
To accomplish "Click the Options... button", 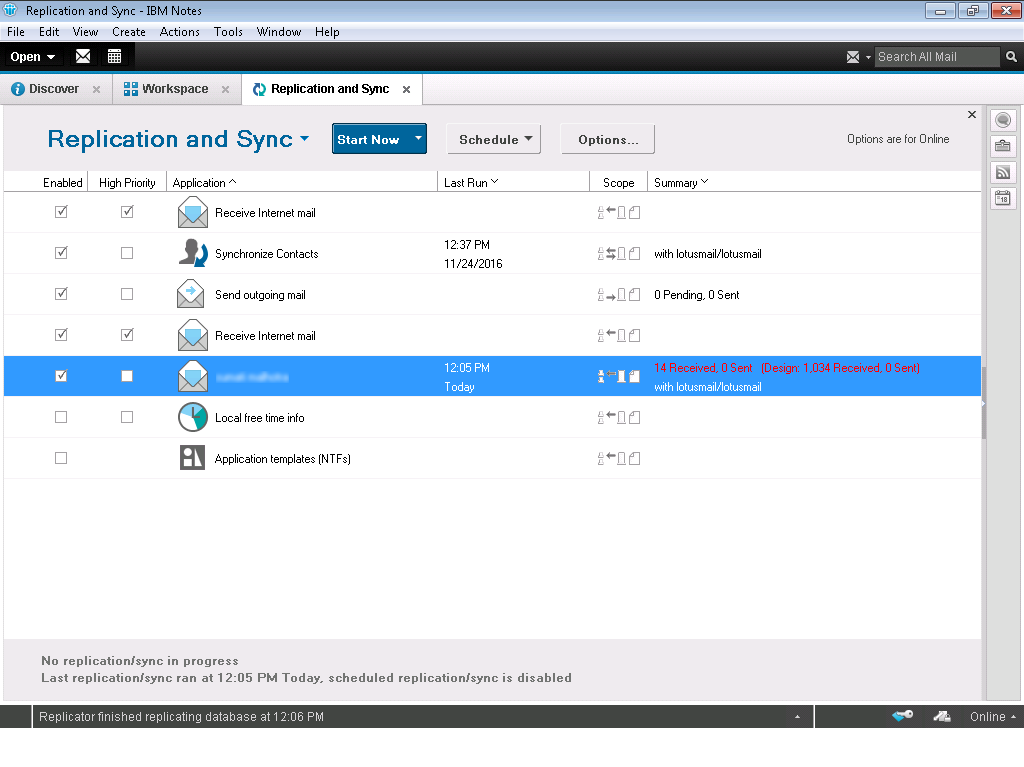I will [x=607, y=140].
